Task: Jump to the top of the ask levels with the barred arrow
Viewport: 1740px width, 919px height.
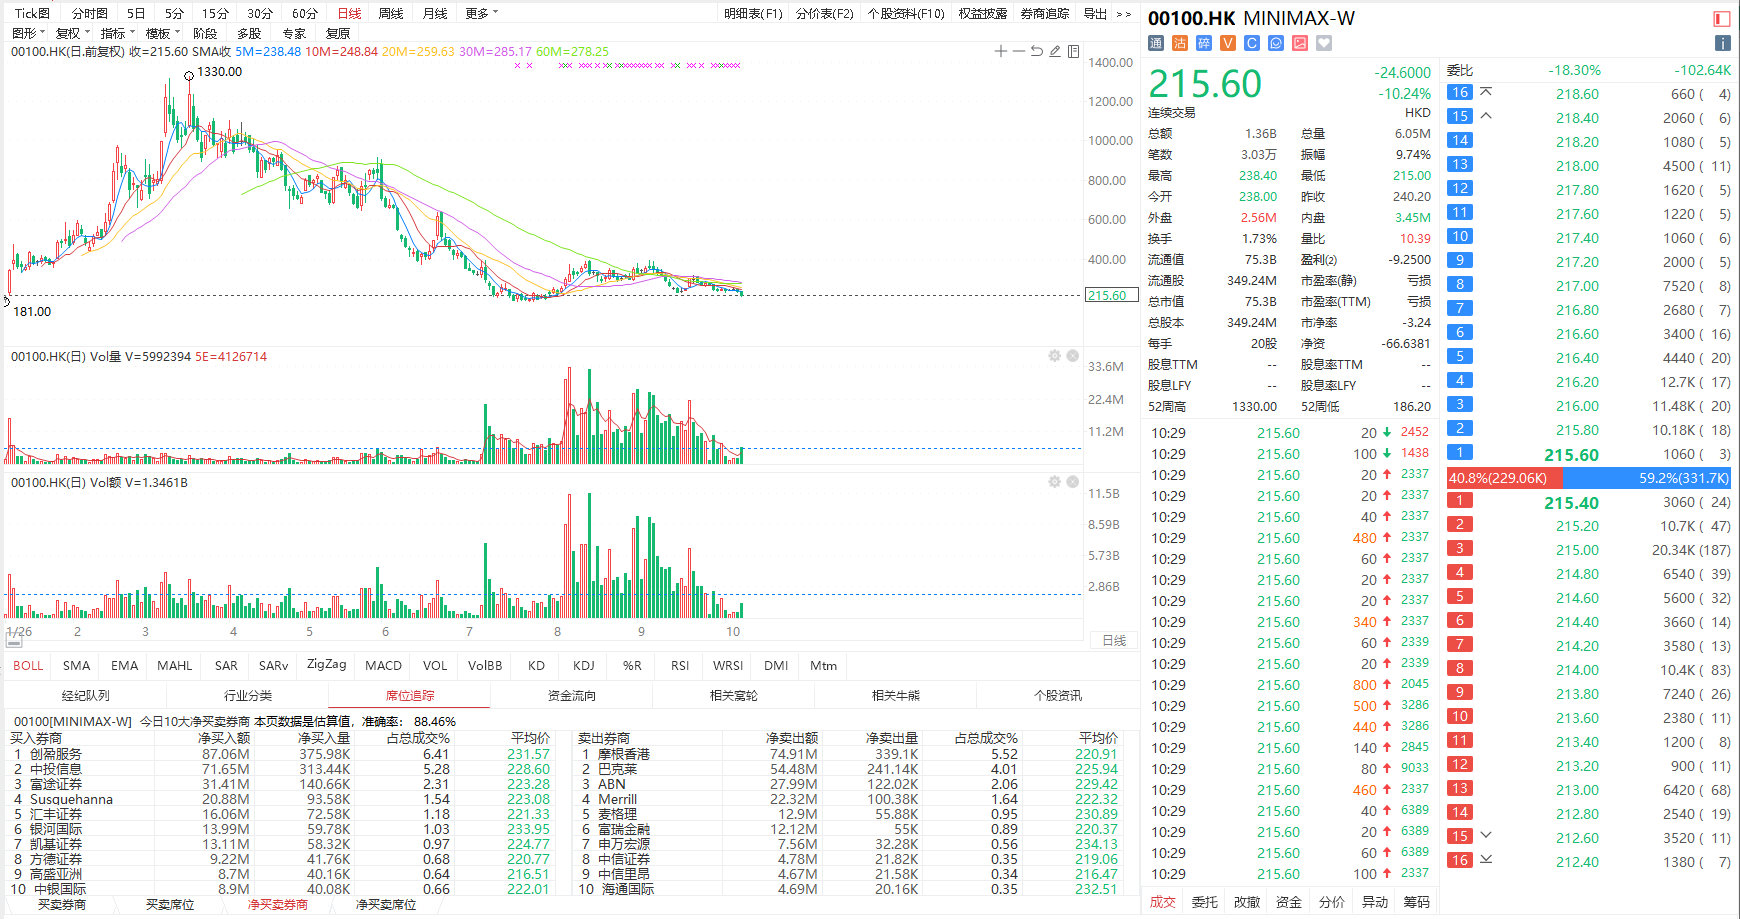Action: click(x=1486, y=92)
